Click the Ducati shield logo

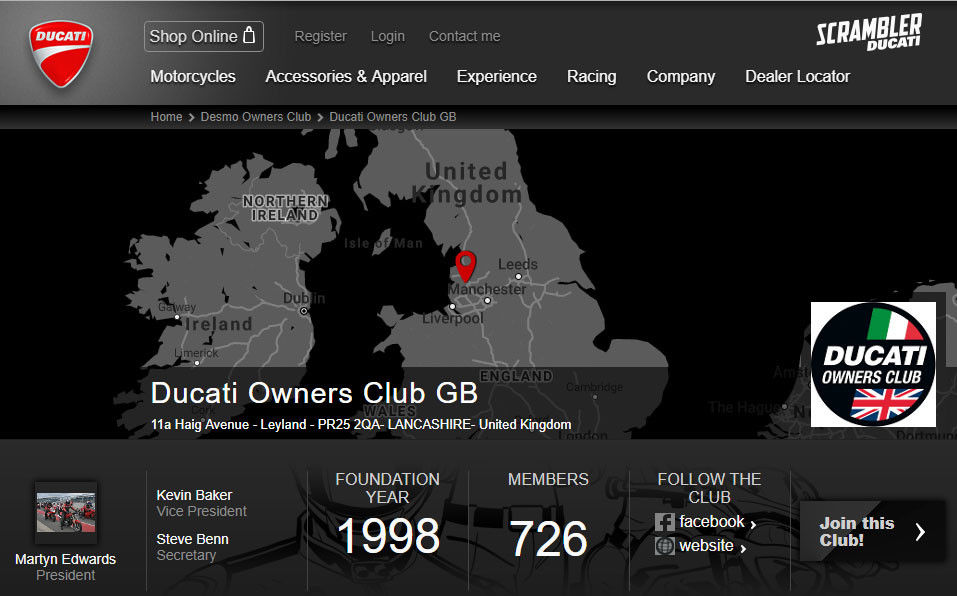pos(61,54)
